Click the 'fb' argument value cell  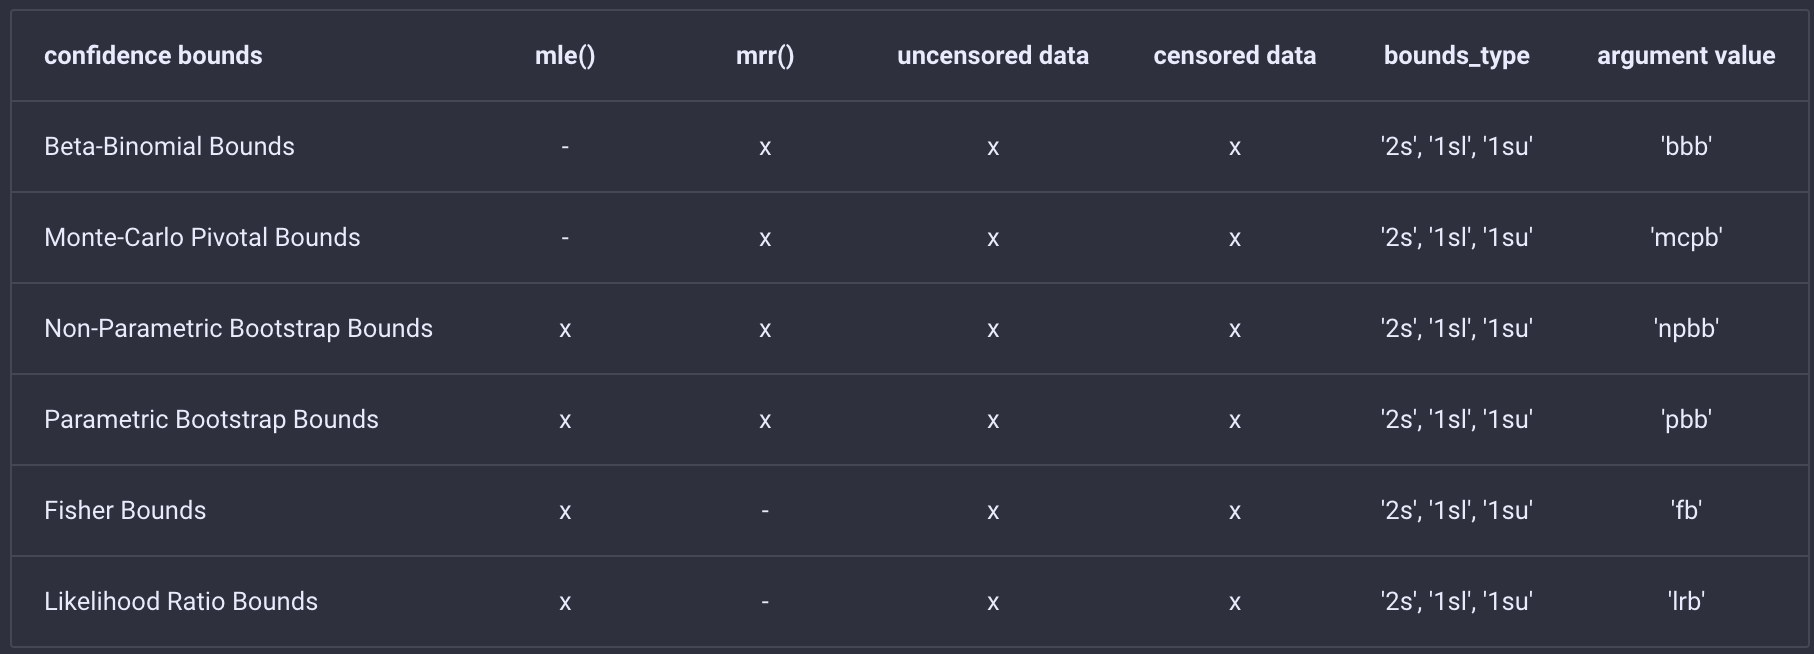point(1686,511)
